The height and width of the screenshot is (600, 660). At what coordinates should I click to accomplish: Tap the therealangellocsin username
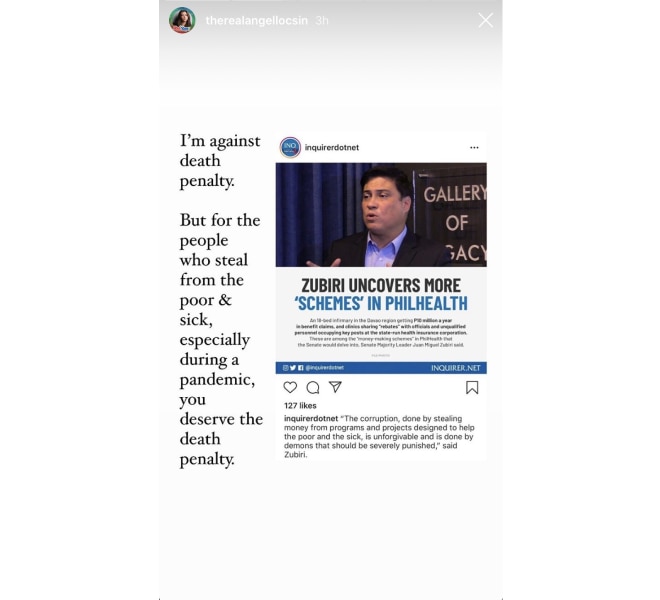256,21
